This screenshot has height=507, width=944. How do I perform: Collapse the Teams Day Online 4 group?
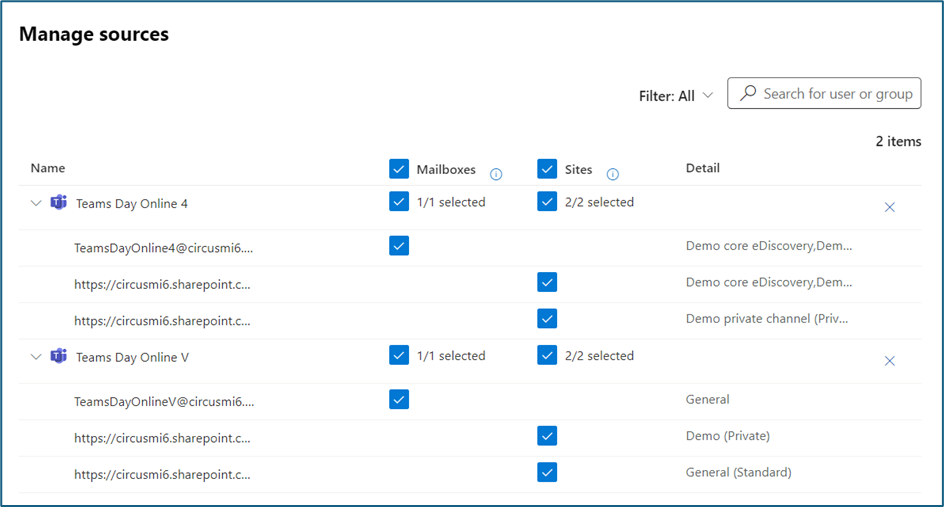(x=37, y=204)
